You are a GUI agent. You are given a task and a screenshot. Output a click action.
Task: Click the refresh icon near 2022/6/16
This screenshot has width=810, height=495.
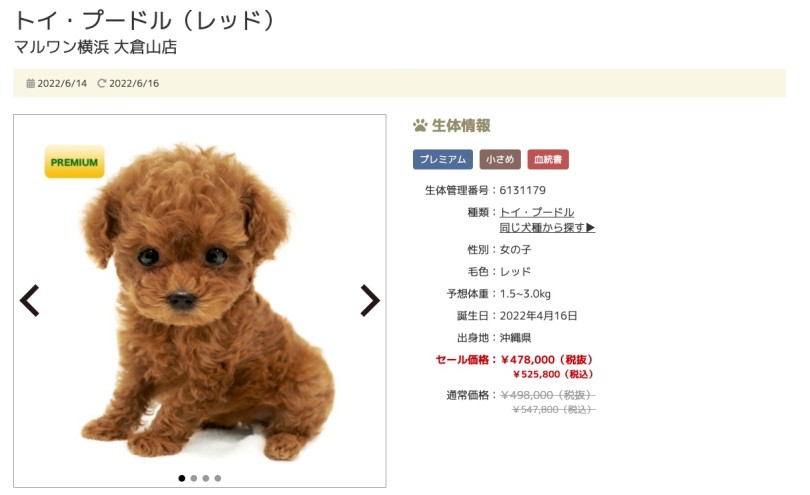point(102,83)
